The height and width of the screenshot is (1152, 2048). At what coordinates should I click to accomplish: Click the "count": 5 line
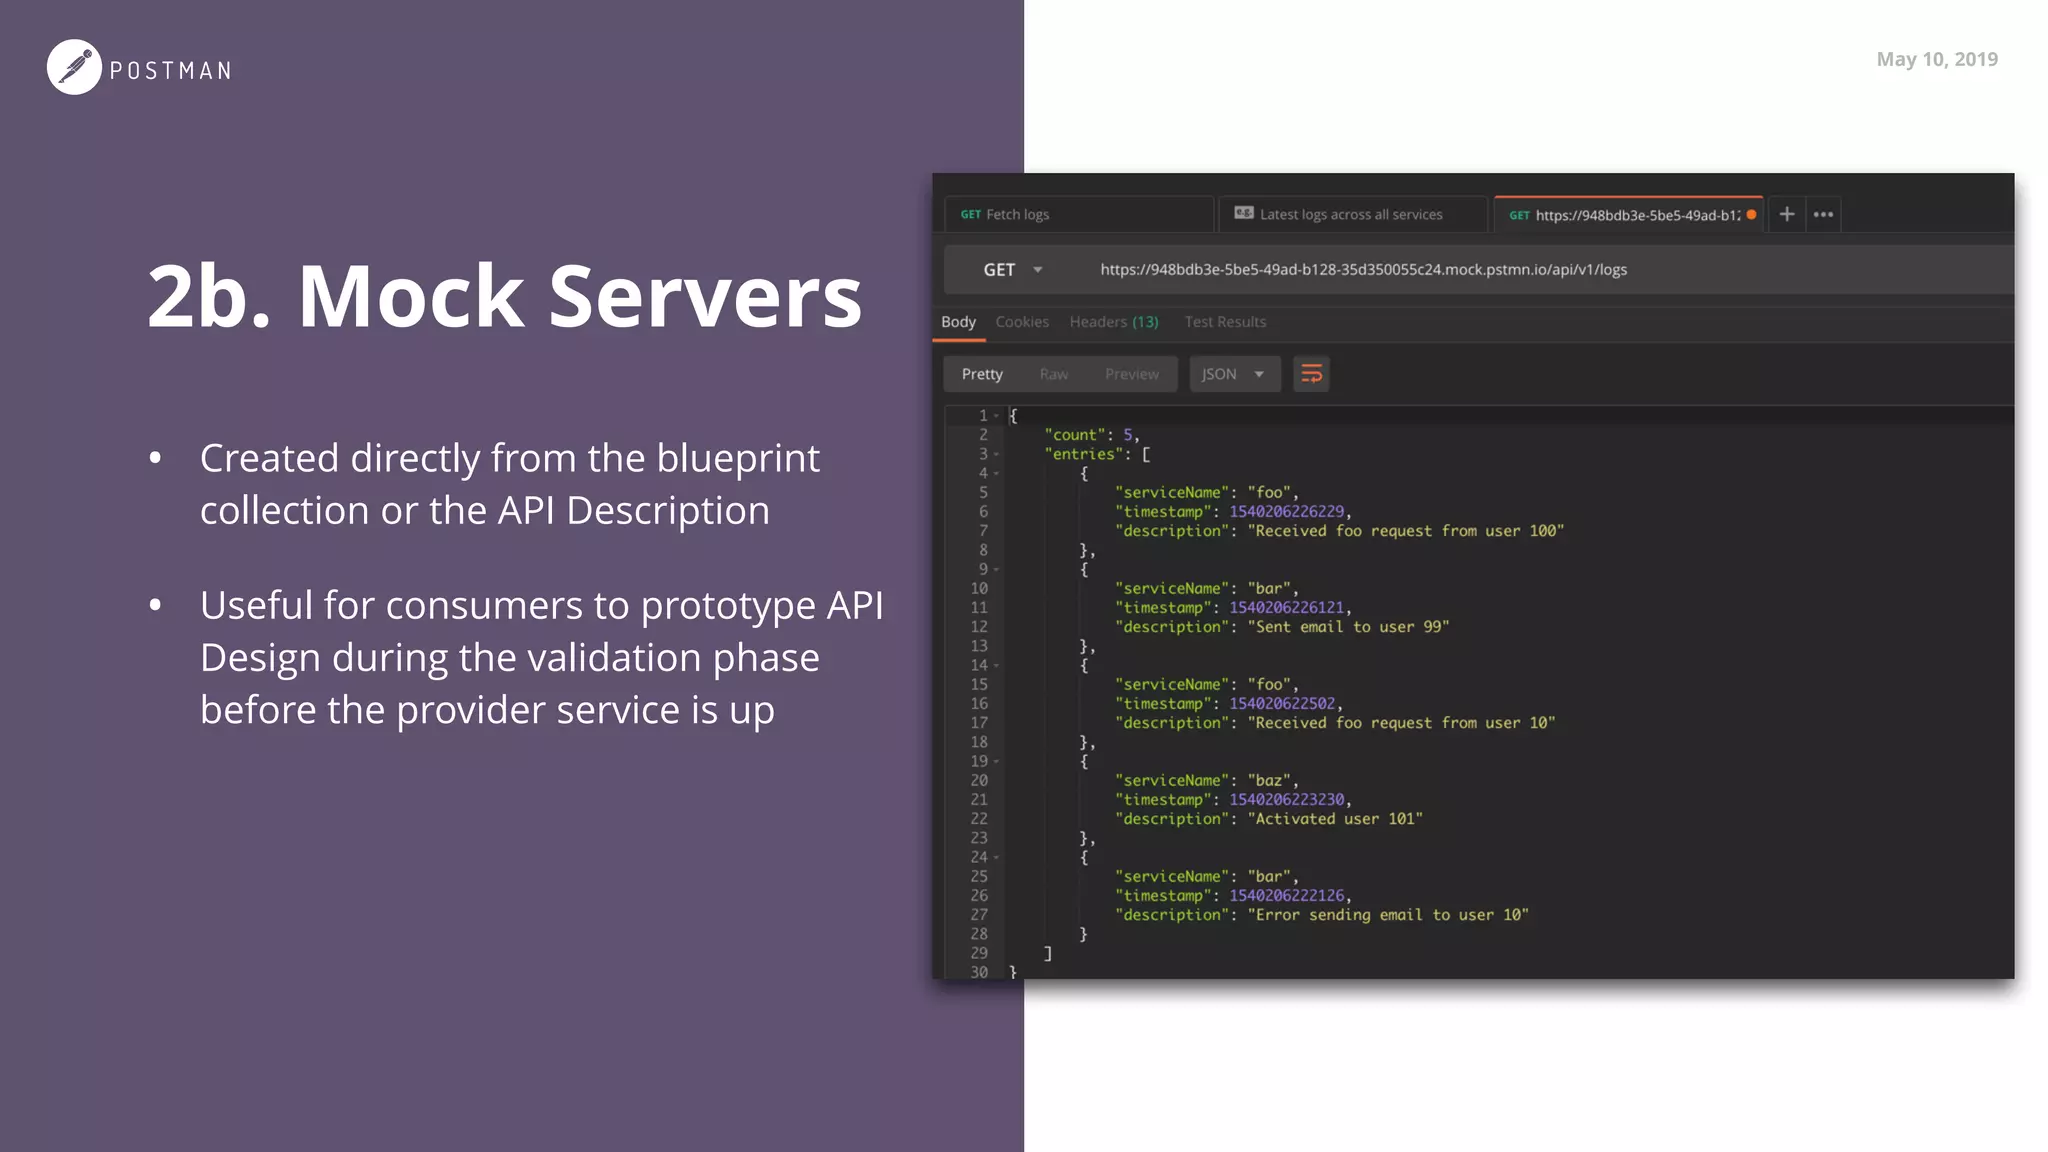1092,435
